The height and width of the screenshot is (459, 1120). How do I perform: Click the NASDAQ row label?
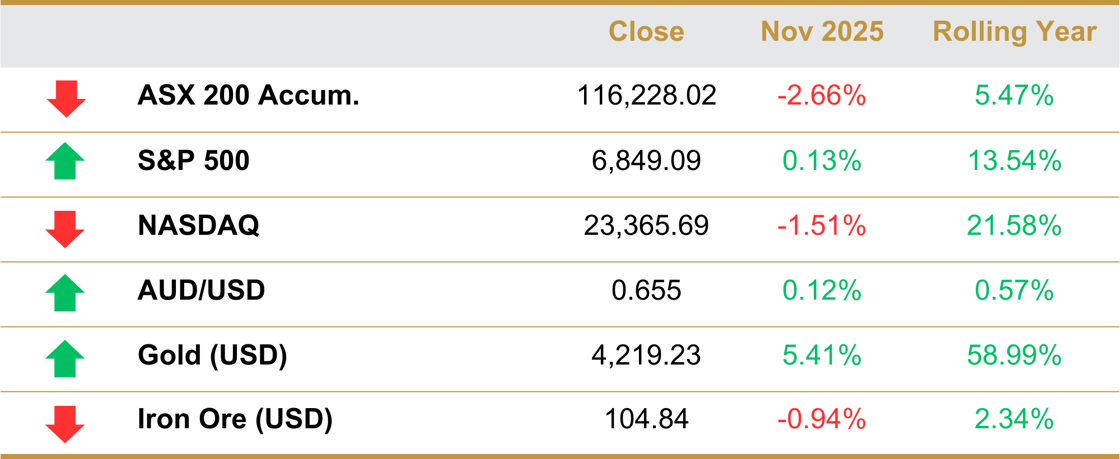[x=198, y=226]
